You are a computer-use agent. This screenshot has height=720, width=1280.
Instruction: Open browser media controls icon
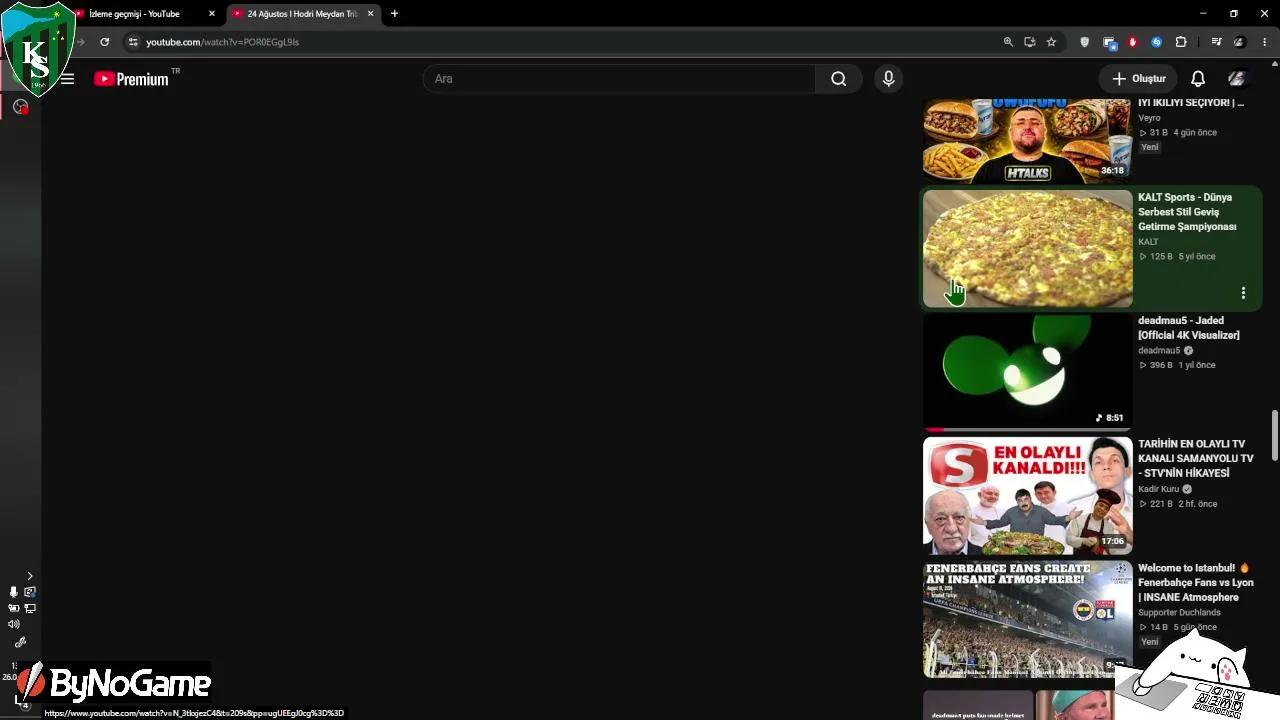[1216, 42]
